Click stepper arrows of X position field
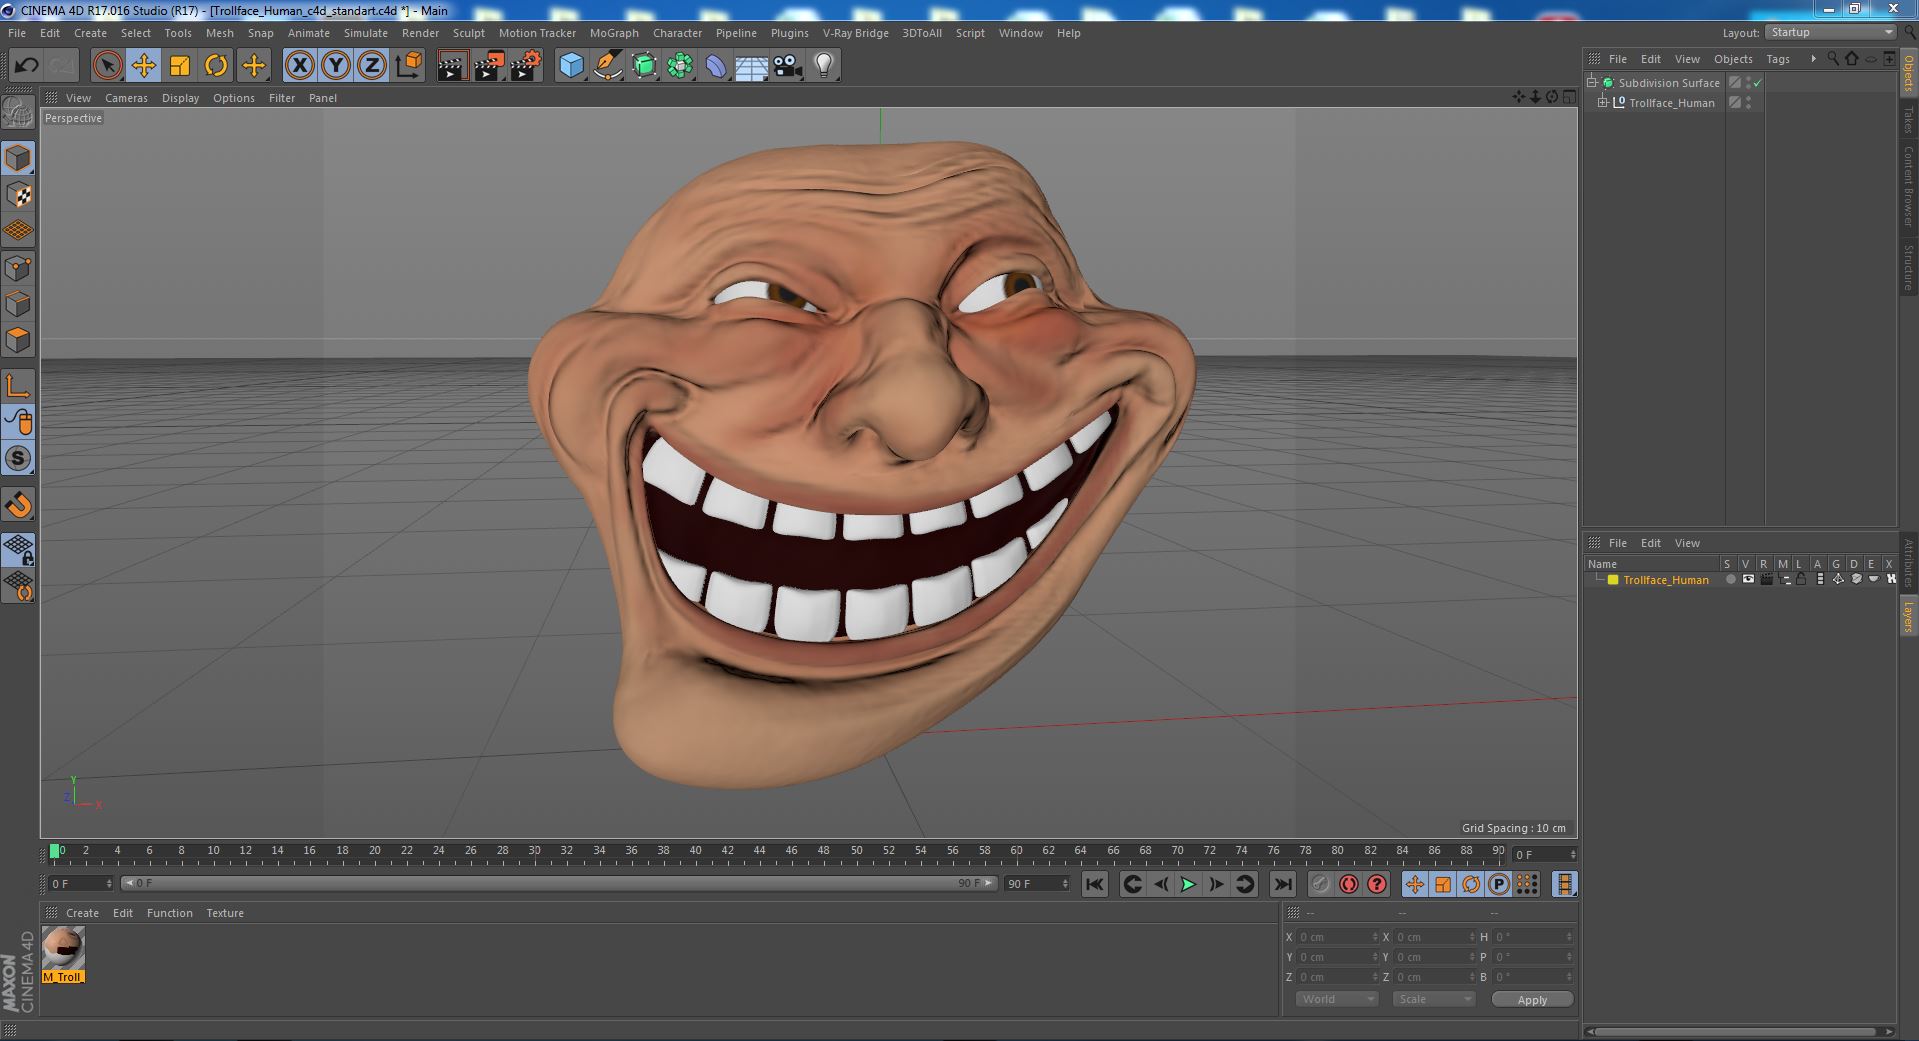 point(1375,937)
